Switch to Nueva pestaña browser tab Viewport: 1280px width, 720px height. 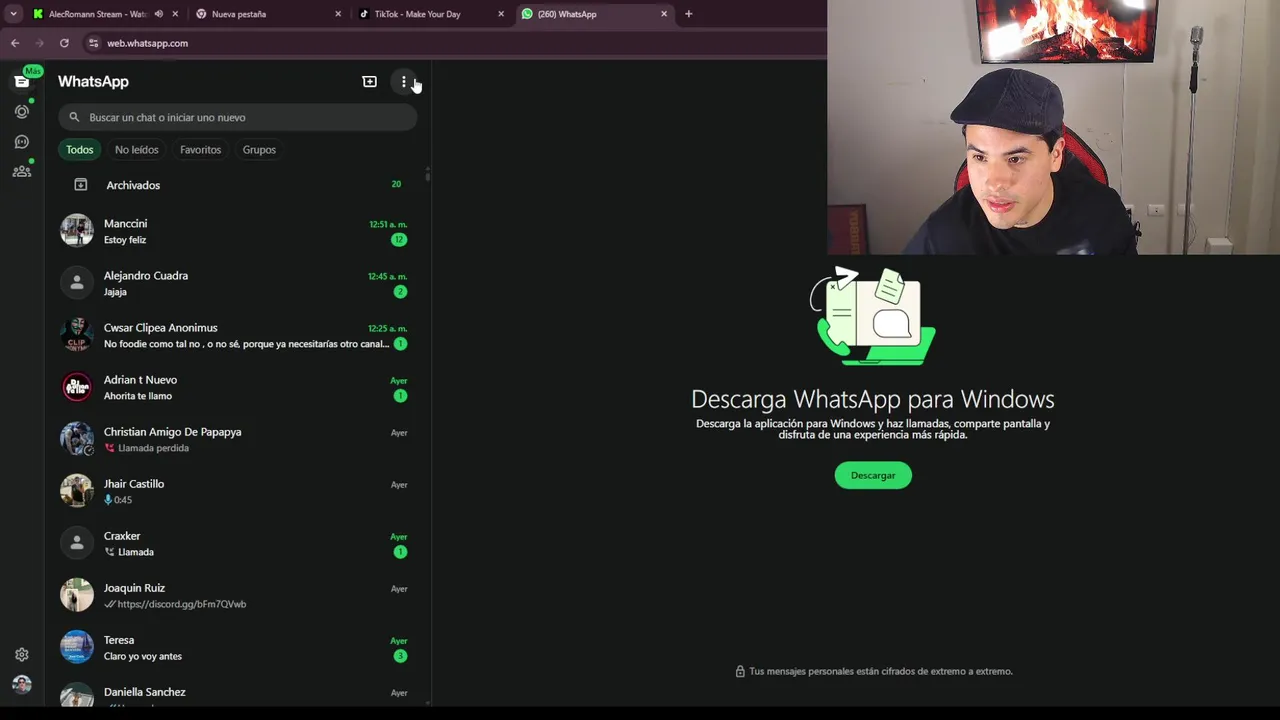click(268, 14)
